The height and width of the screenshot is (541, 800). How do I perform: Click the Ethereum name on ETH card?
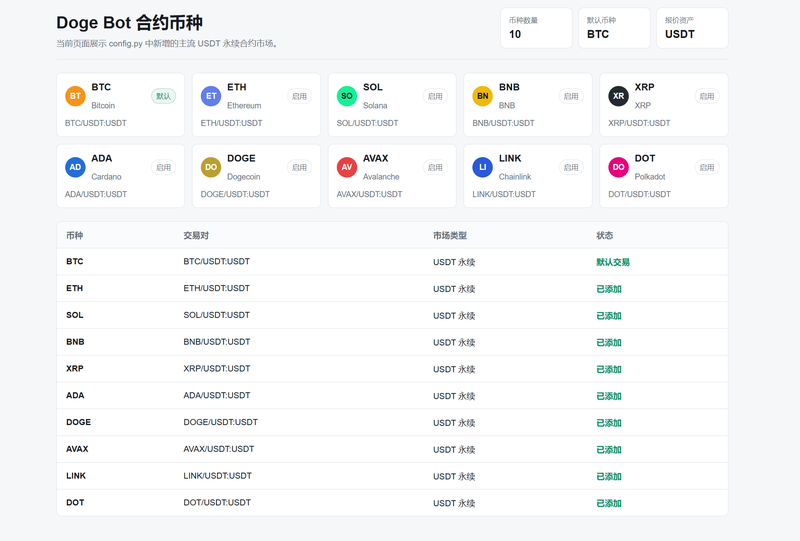(x=244, y=106)
